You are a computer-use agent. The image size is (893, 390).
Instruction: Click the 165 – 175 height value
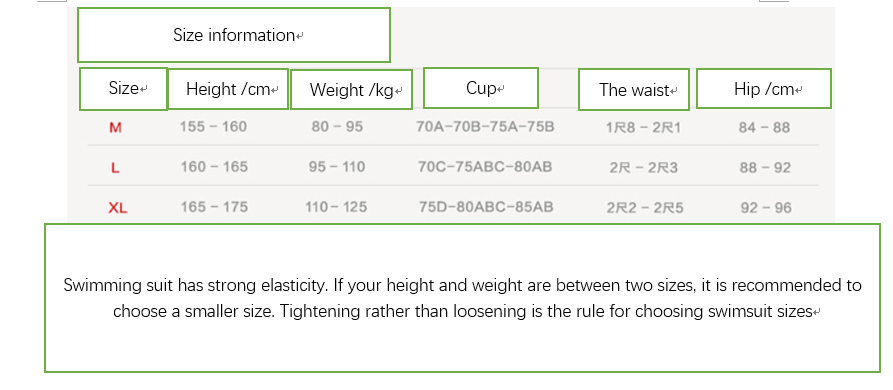(x=214, y=207)
